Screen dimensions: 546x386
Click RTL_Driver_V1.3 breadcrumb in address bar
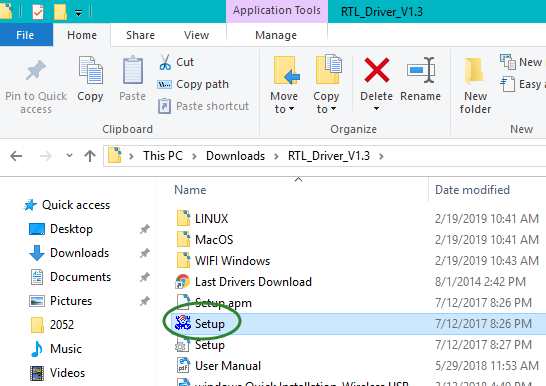[329, 156]
